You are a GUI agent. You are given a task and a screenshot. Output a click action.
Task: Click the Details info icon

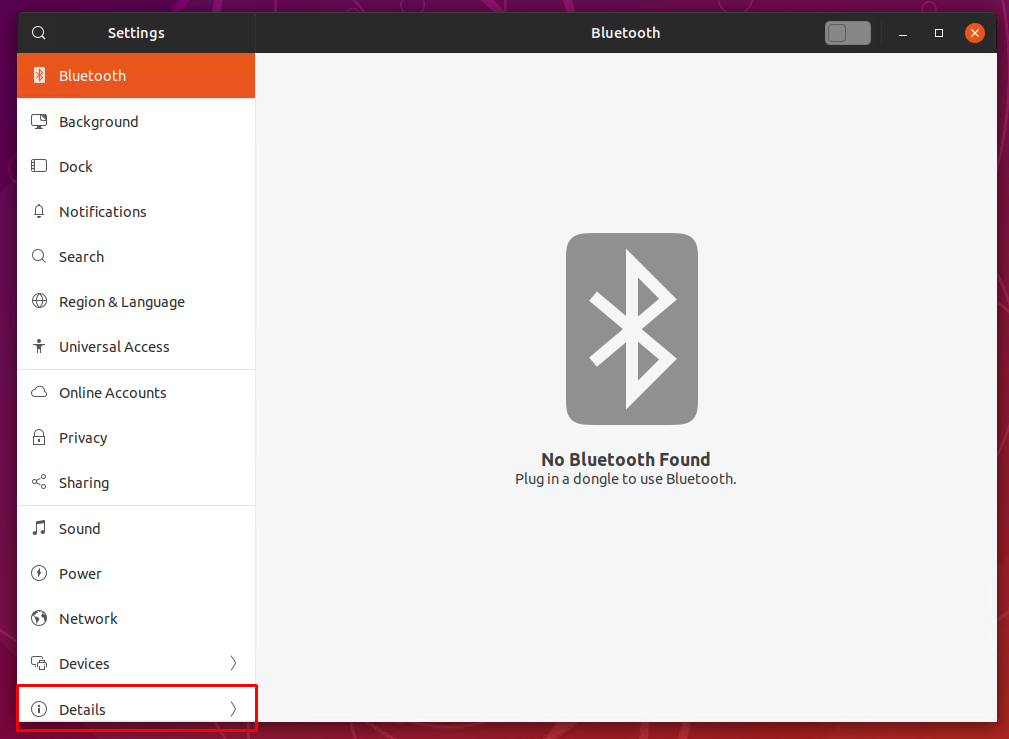(x=39, y=709)
